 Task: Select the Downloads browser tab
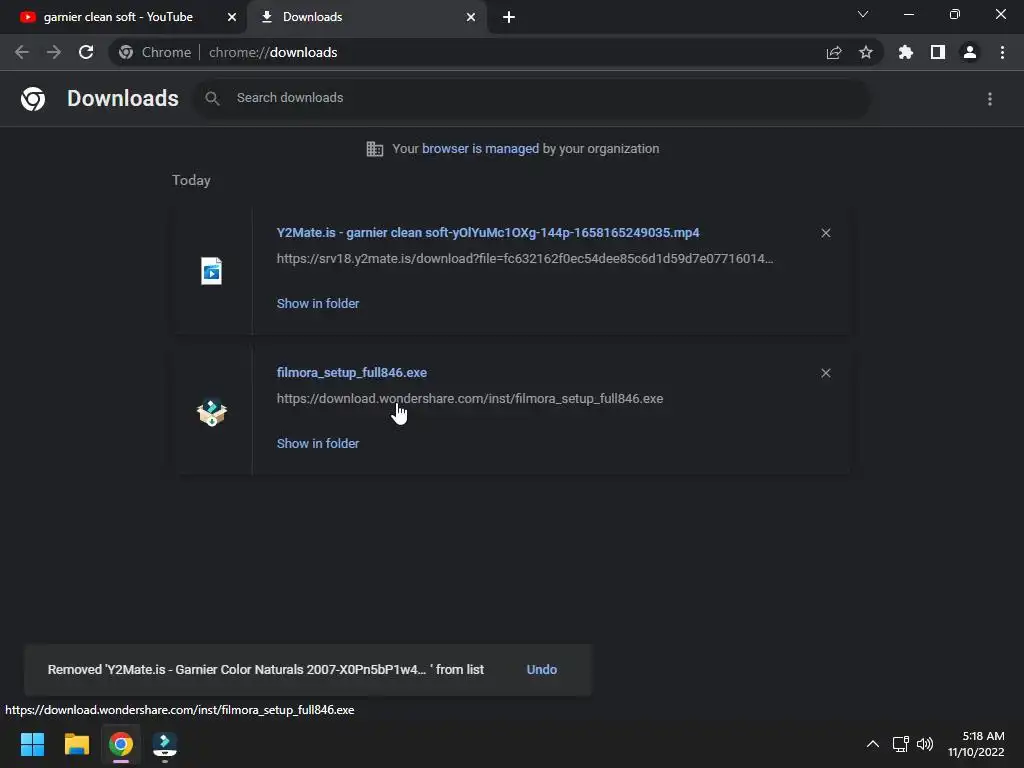366,17
